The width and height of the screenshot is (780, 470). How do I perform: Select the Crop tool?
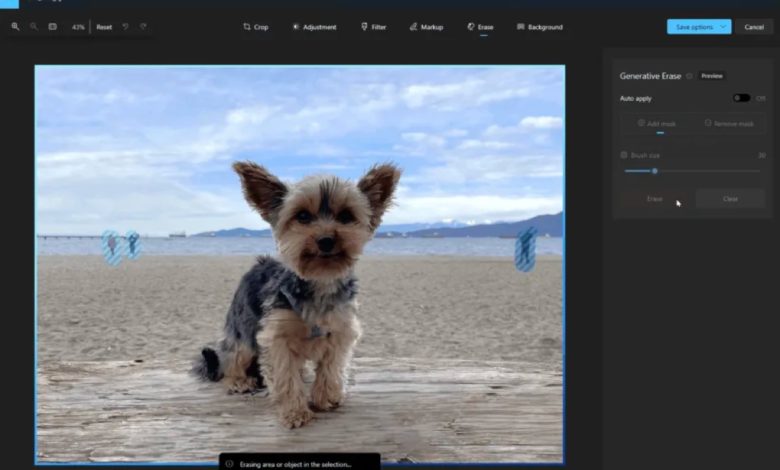[256, 27]
